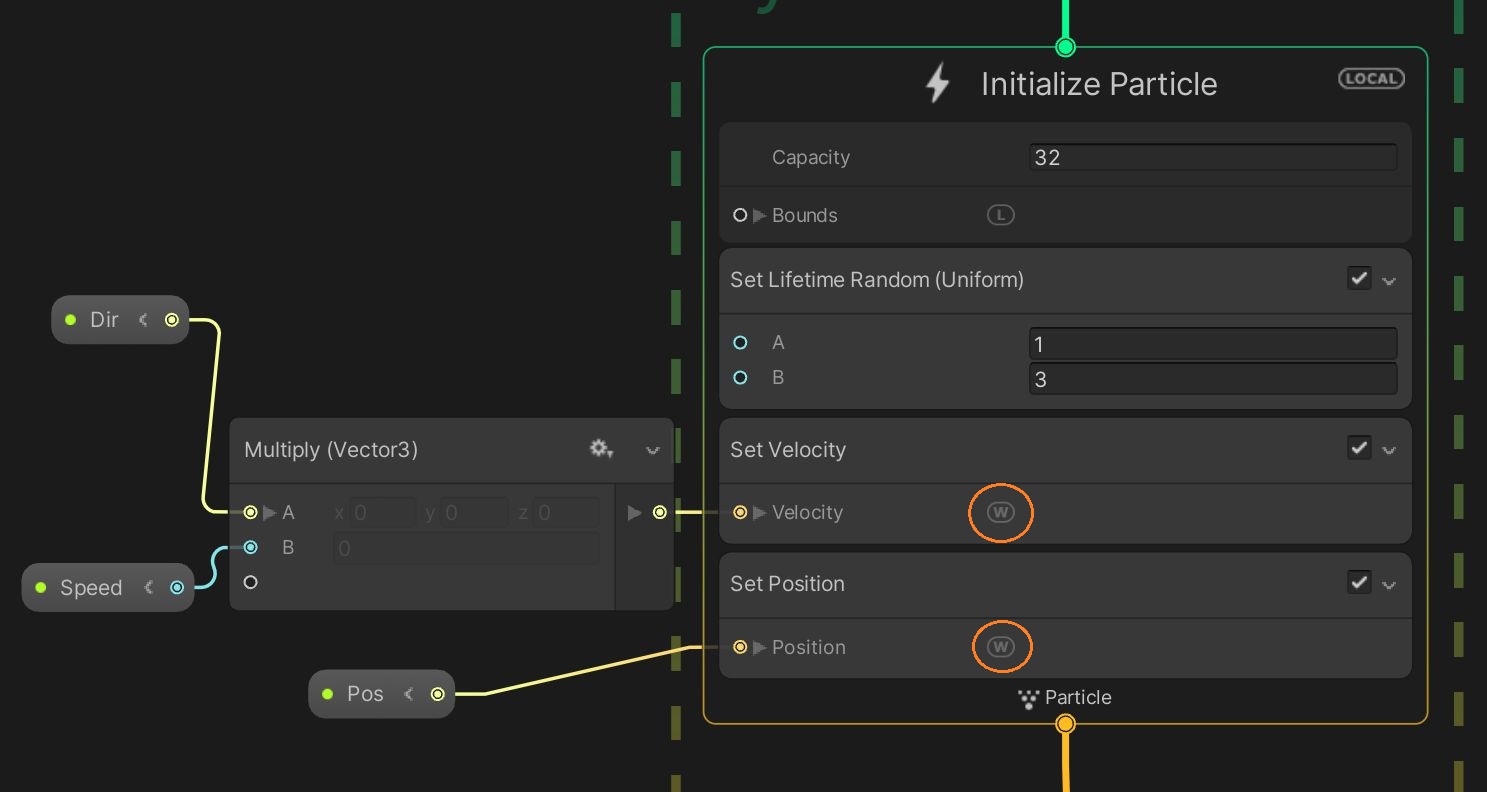Expand the Bounds property triangle
The image size is (1487, 792).
click(760, 215)
